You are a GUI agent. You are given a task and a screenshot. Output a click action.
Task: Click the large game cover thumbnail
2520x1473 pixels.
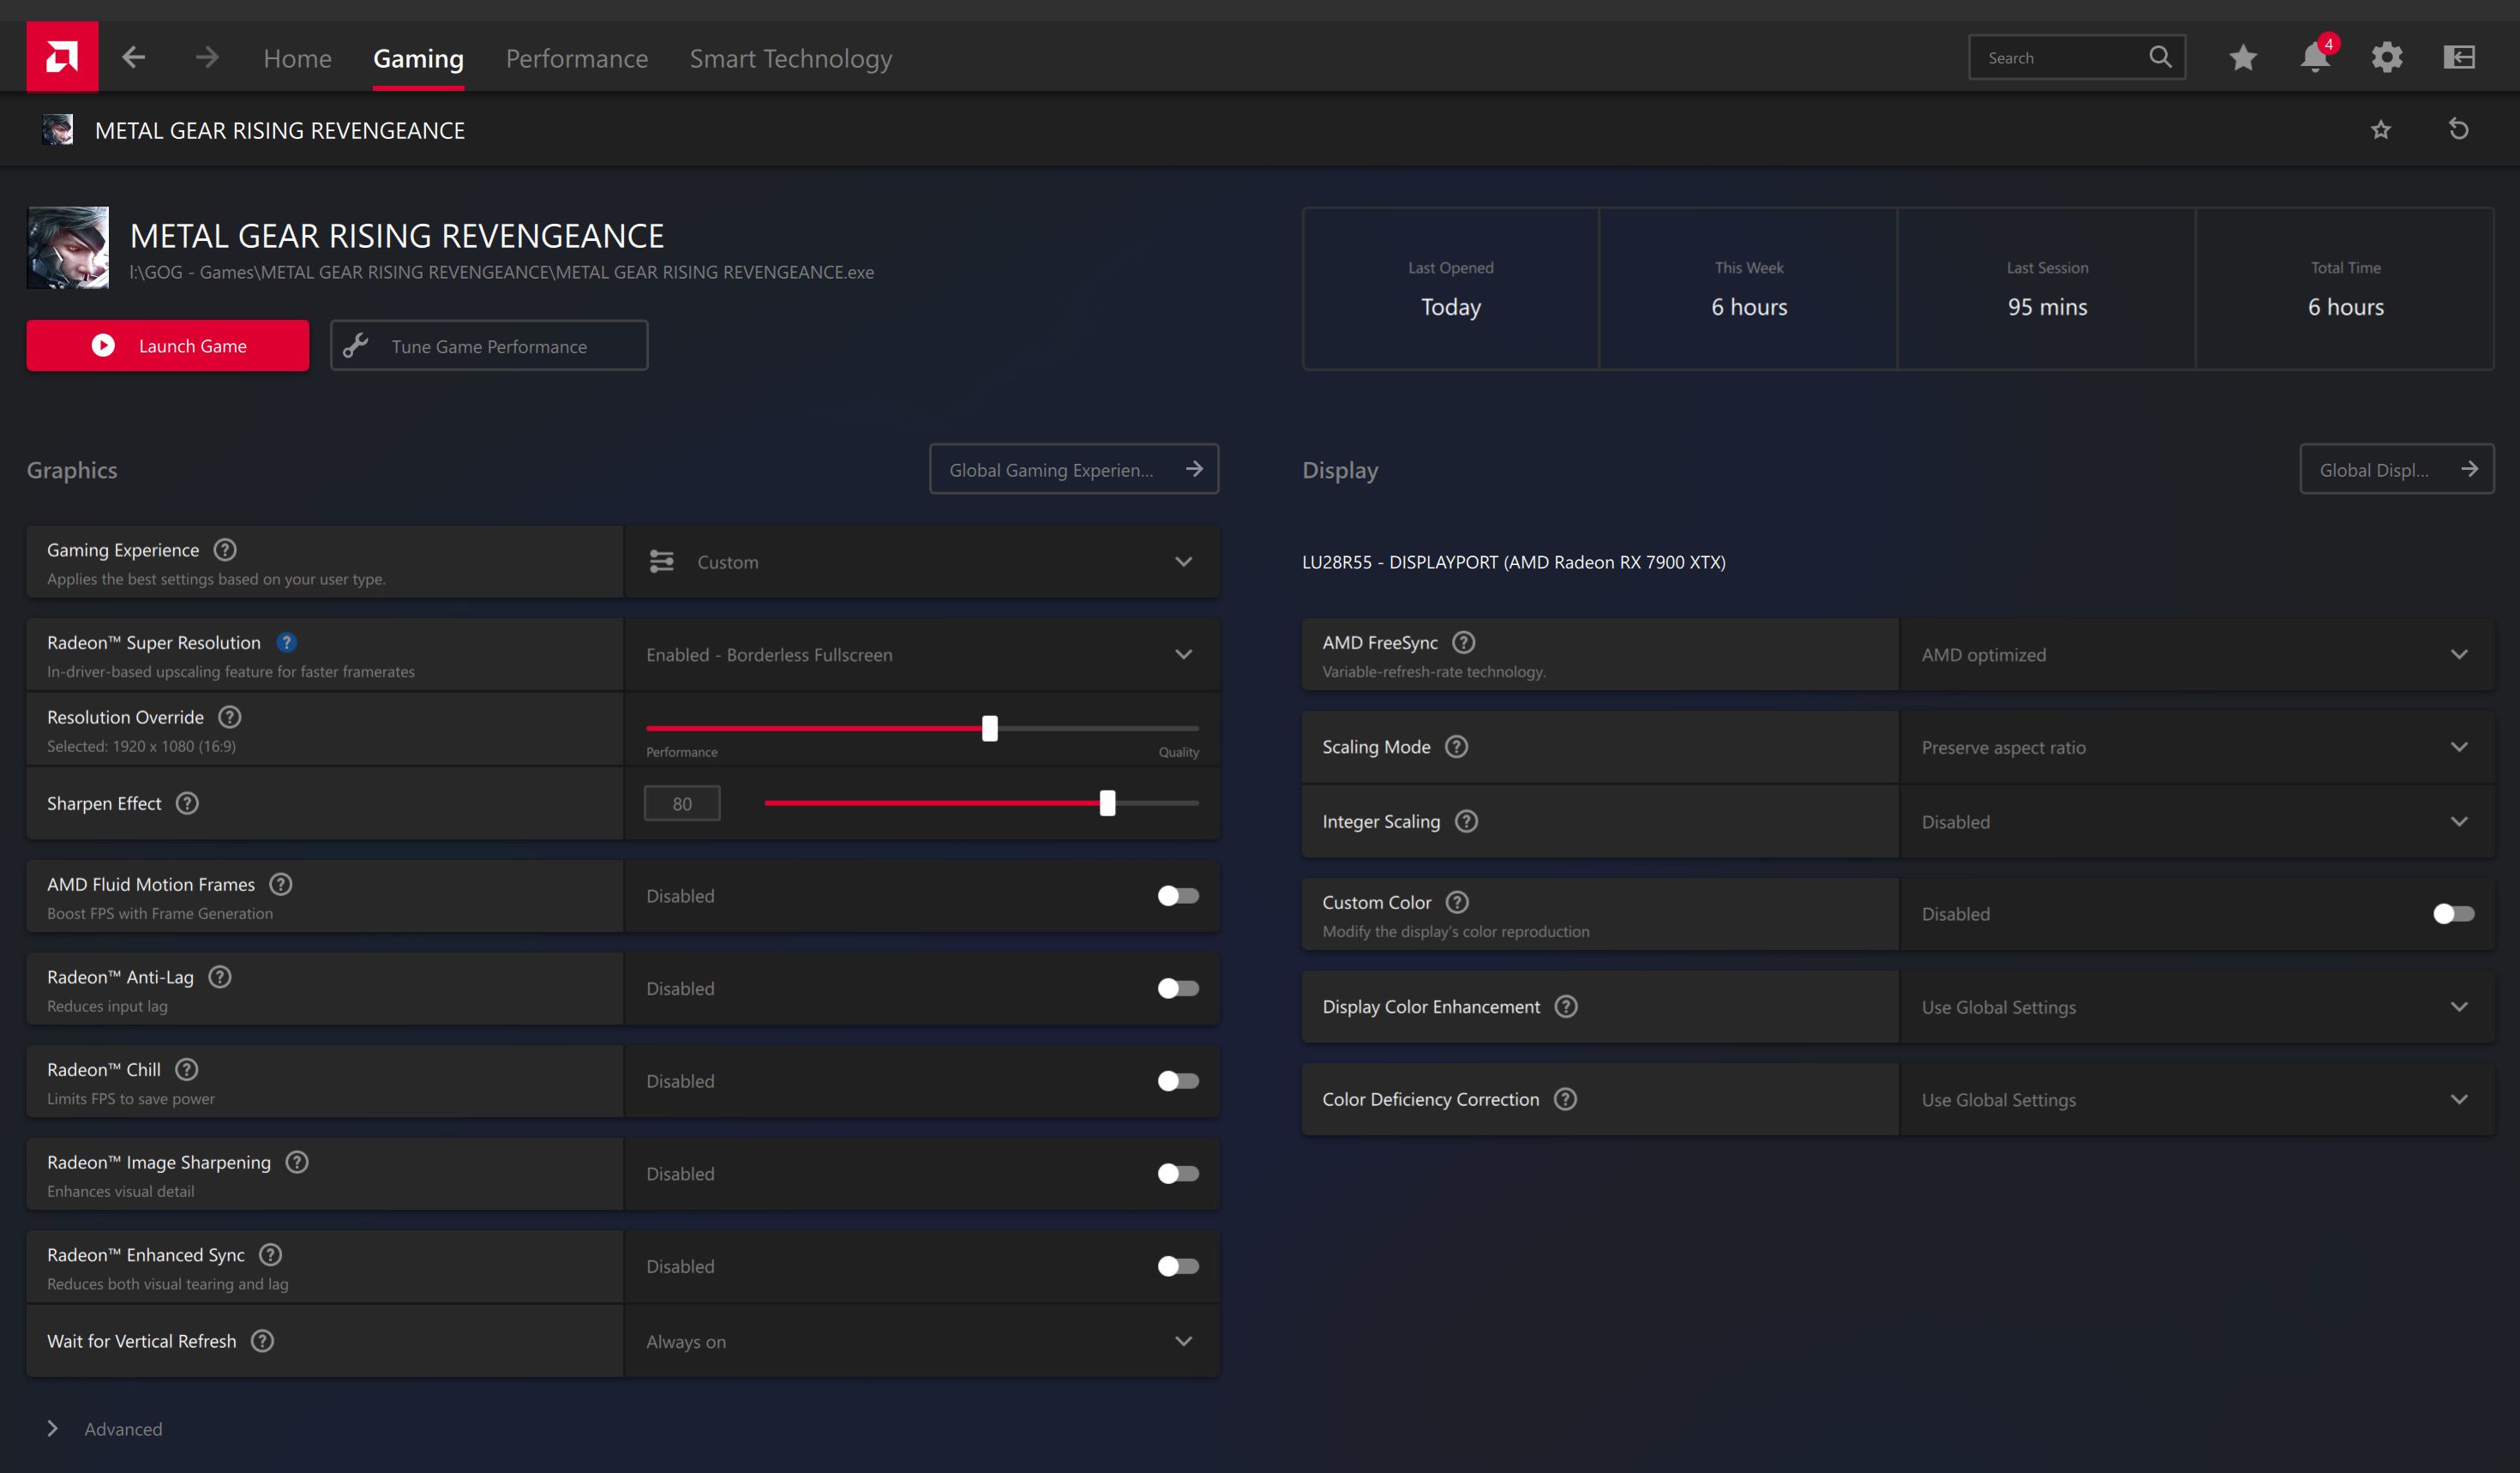coord(68,248)
